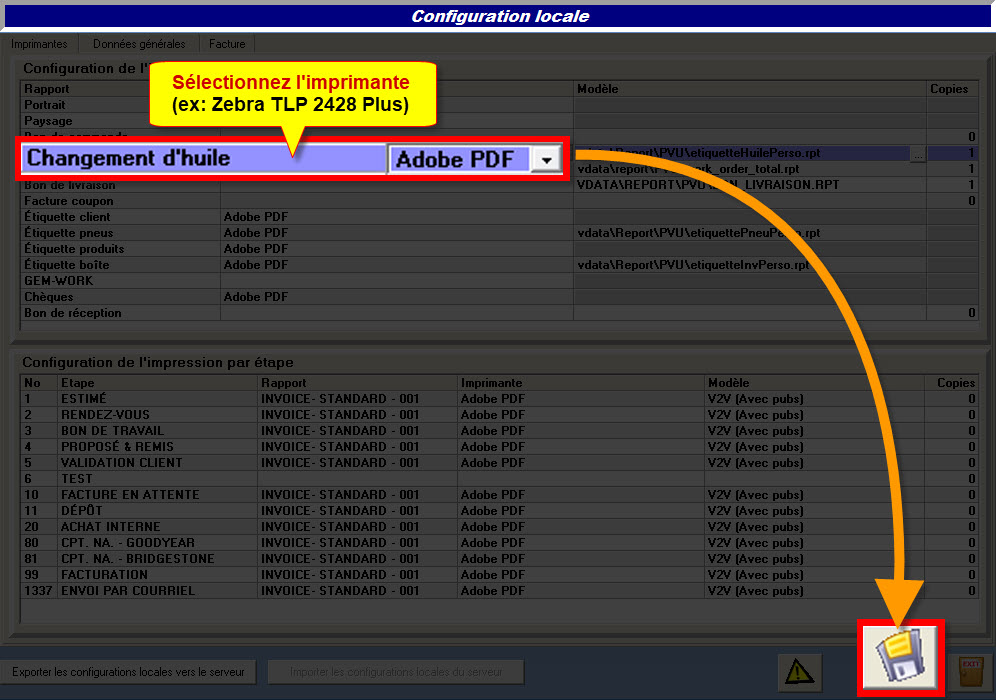Select the Étiquette pneus row label

click(120, 233)
